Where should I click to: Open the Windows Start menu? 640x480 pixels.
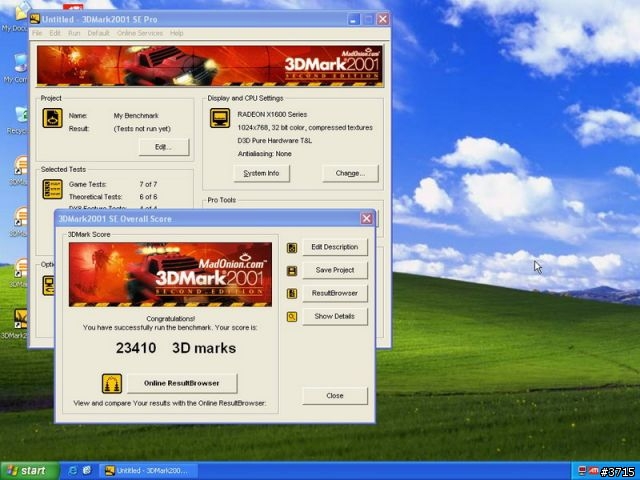point(29,471)
